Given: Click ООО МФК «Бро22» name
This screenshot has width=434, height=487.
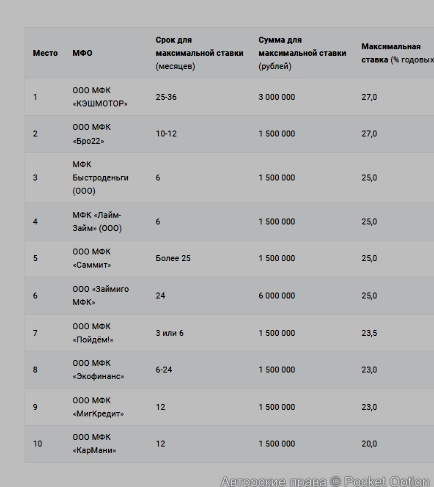Looking at the screenshot, I should click(x=92, y=134).
